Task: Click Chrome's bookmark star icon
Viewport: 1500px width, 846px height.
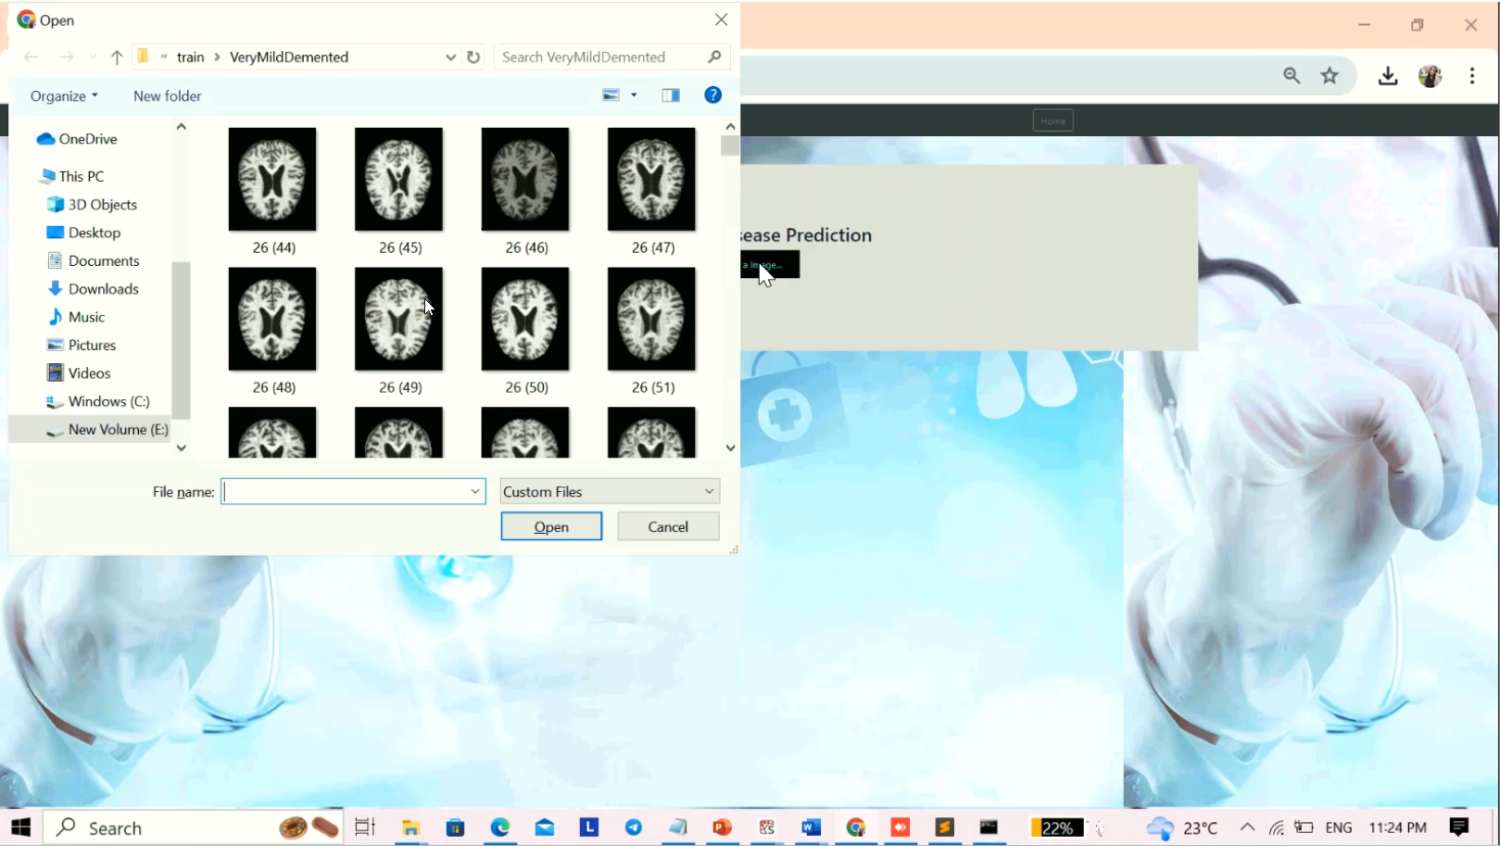Action: [1329, 76]
